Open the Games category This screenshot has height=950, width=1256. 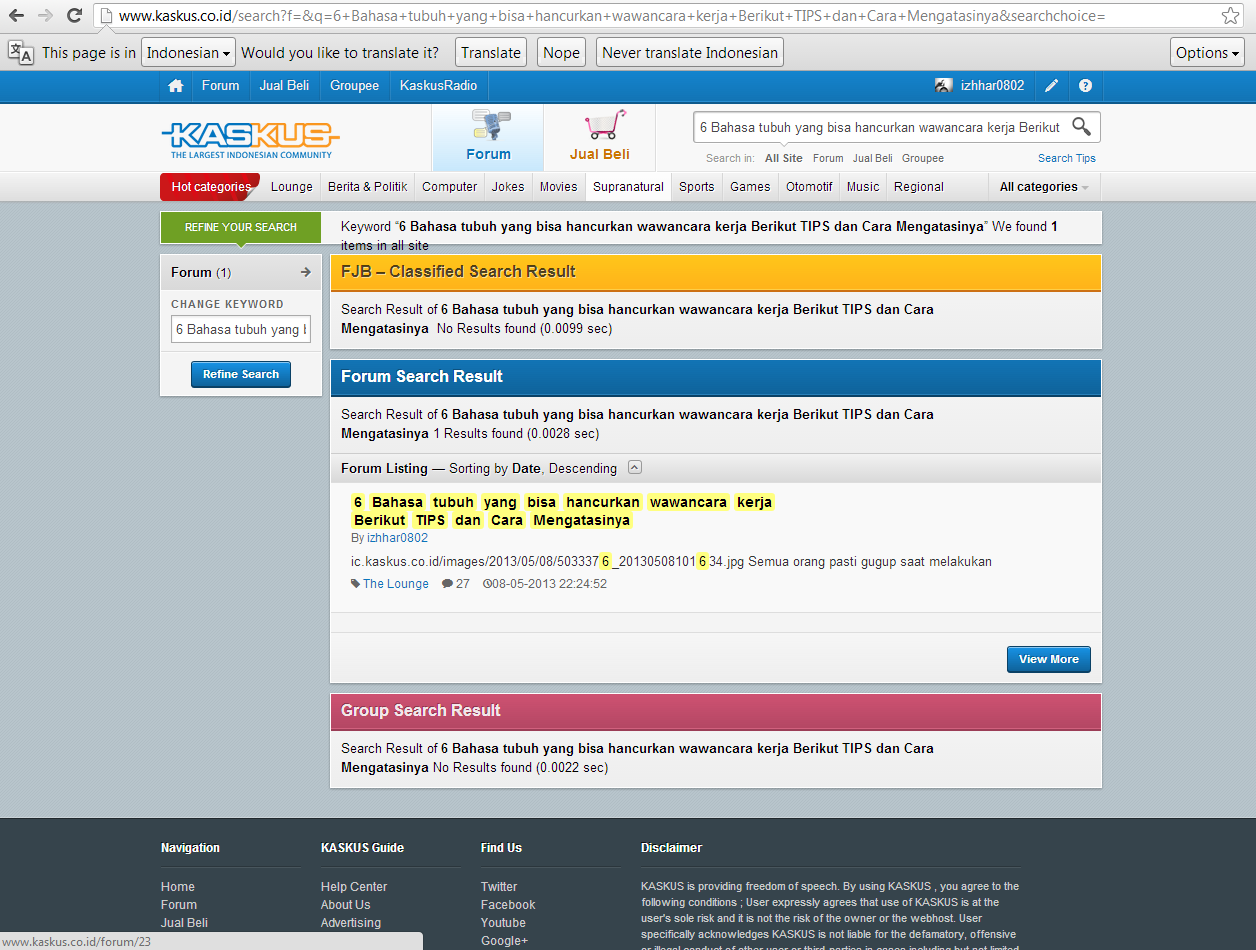click(x=750, y=187)
